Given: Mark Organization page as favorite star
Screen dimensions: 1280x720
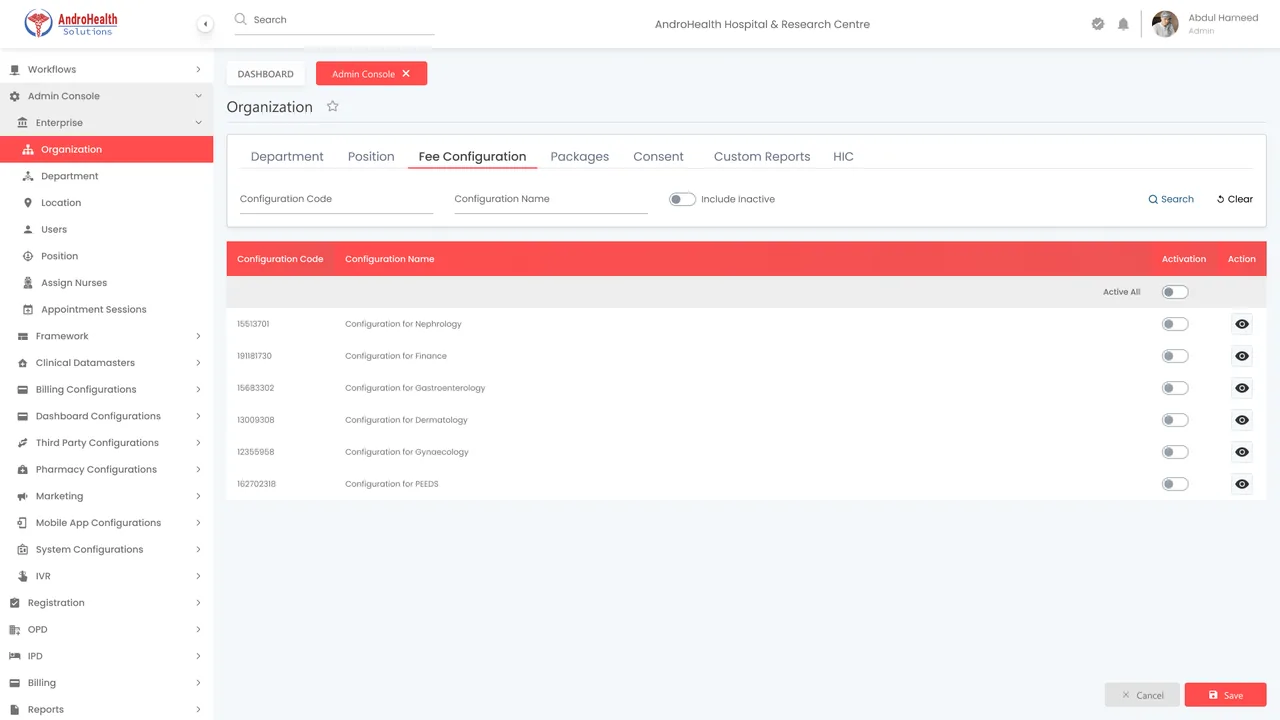Looking at the screenshot, I should coord(333,106).
